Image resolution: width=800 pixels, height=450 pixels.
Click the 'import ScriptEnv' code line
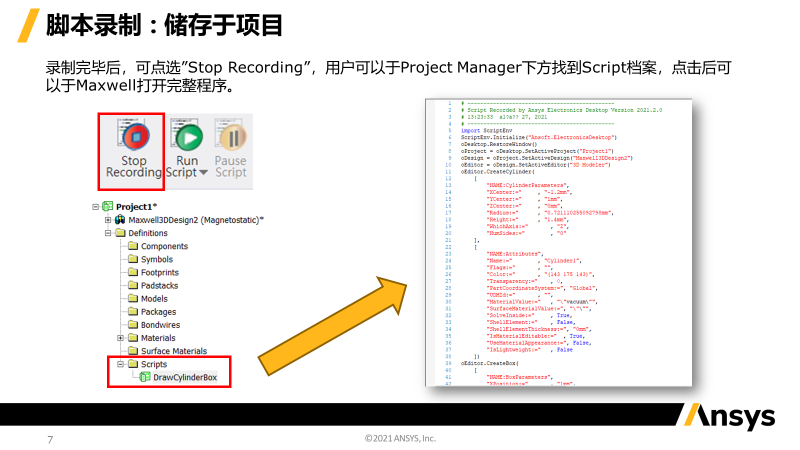pyautogui.click(x=486, y=131)
